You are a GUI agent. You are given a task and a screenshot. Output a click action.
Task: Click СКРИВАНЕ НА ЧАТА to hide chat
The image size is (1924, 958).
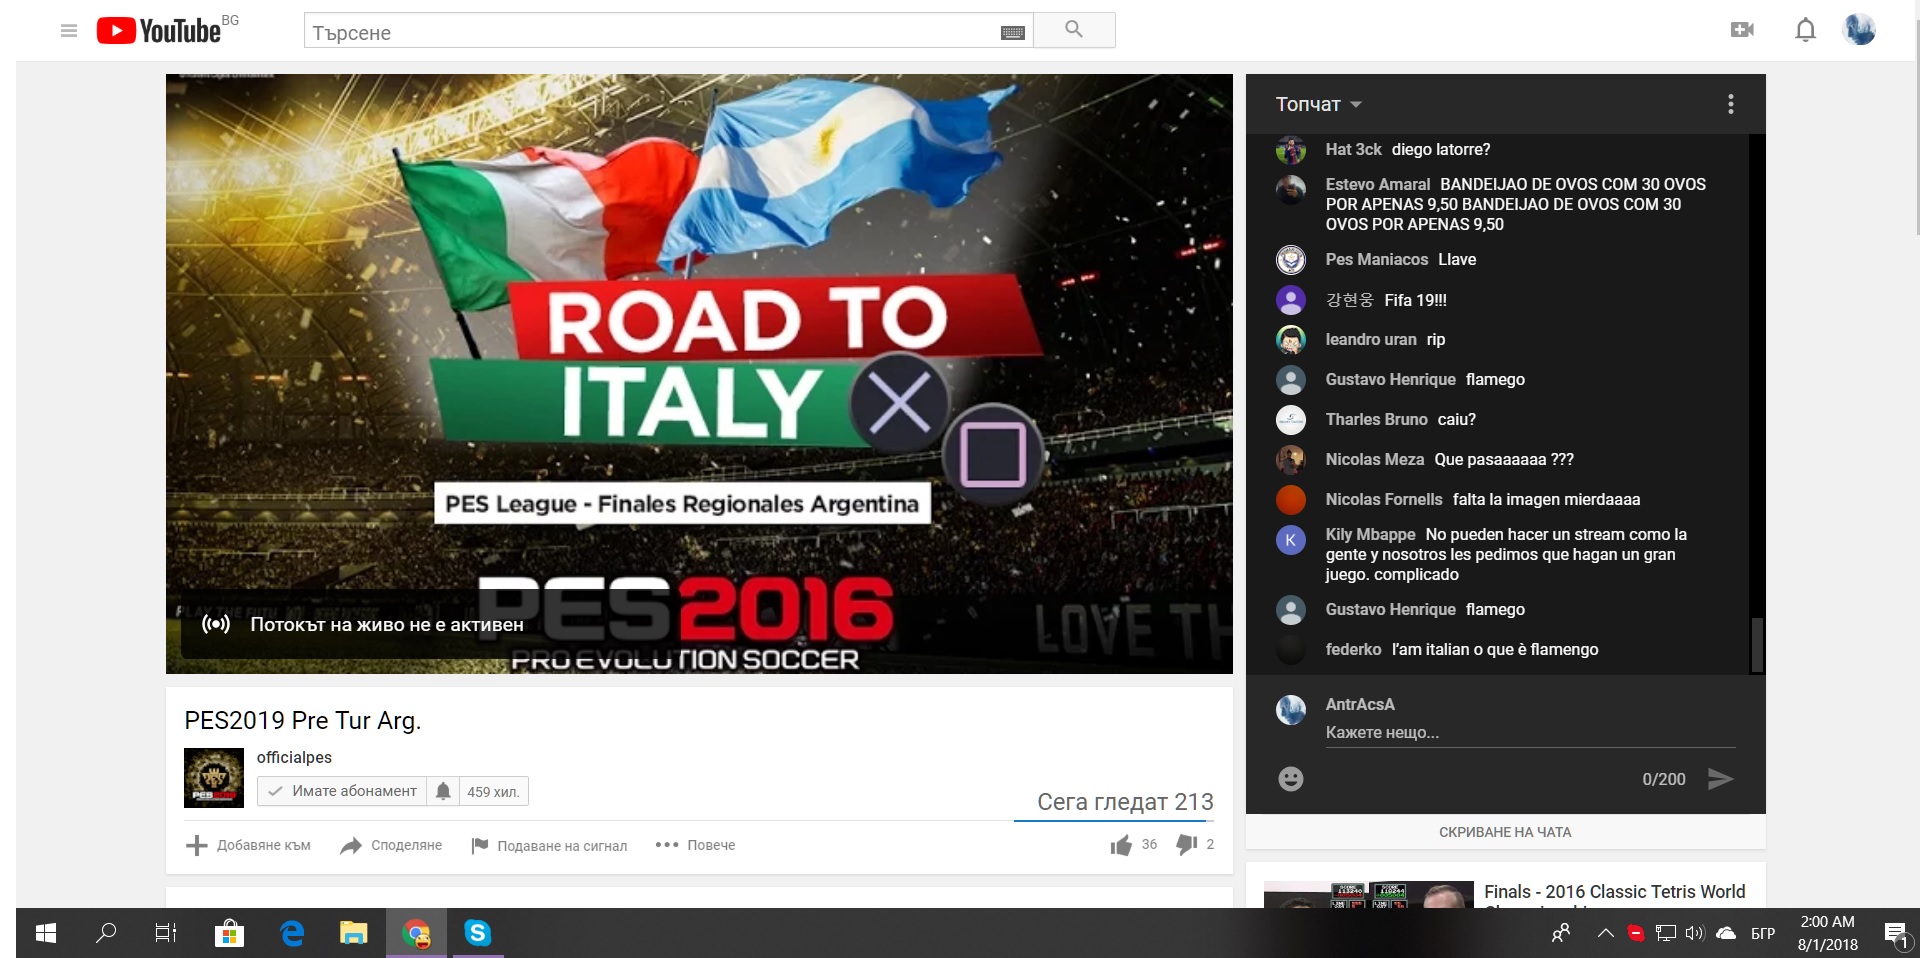click(1505, 832)
